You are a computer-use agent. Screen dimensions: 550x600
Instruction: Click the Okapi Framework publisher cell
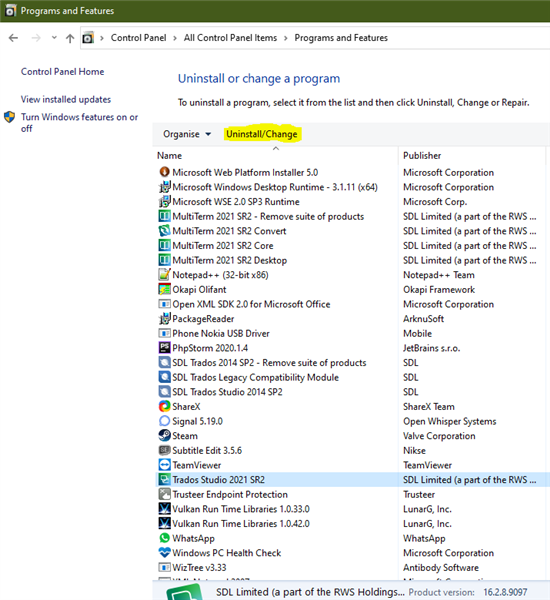pyautogui.click(x=439, y=290)
